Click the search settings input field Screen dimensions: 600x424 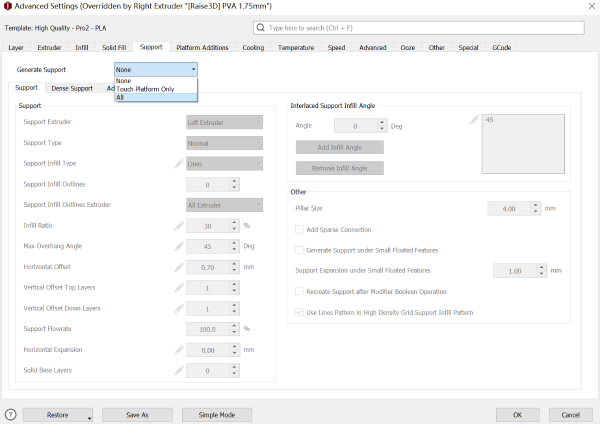[420, 30]
